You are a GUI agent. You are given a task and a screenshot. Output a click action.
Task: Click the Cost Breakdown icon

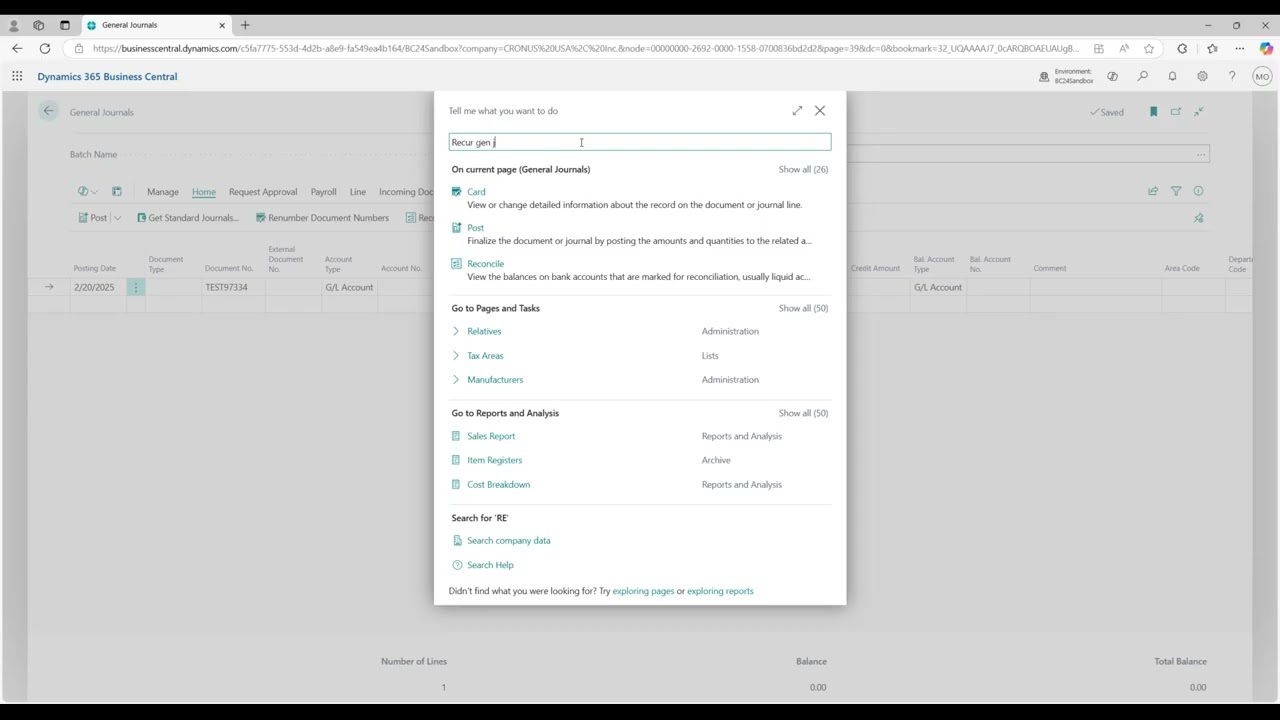tap(456, 484)
